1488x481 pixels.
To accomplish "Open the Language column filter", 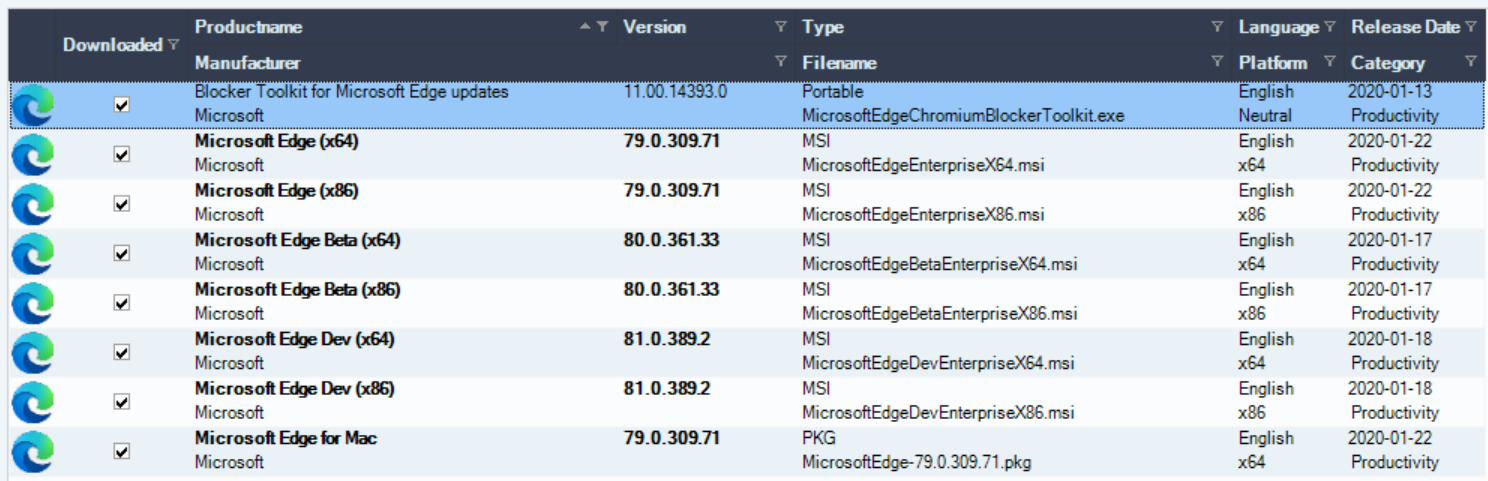I will [x=1330, y=27].
